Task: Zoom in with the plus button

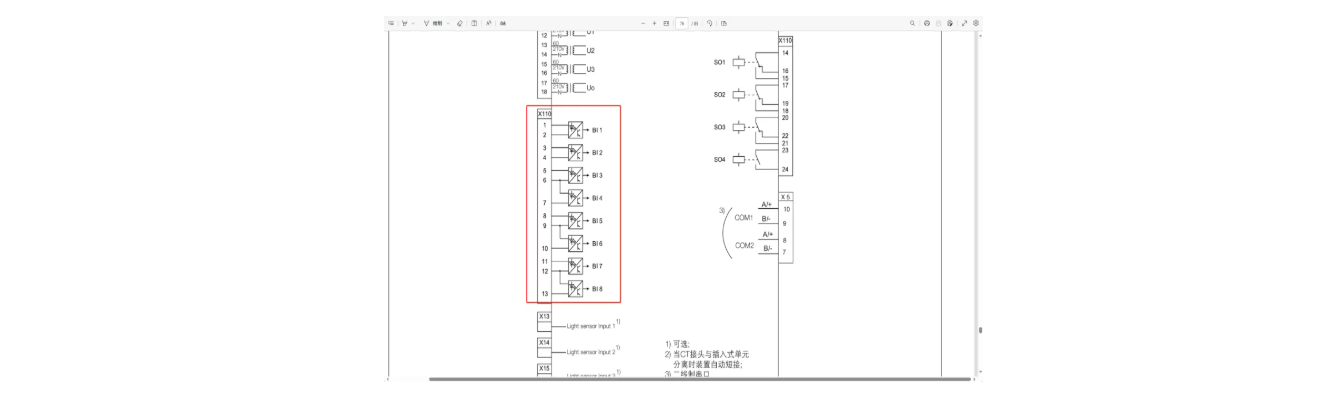Action: point(654,23)
